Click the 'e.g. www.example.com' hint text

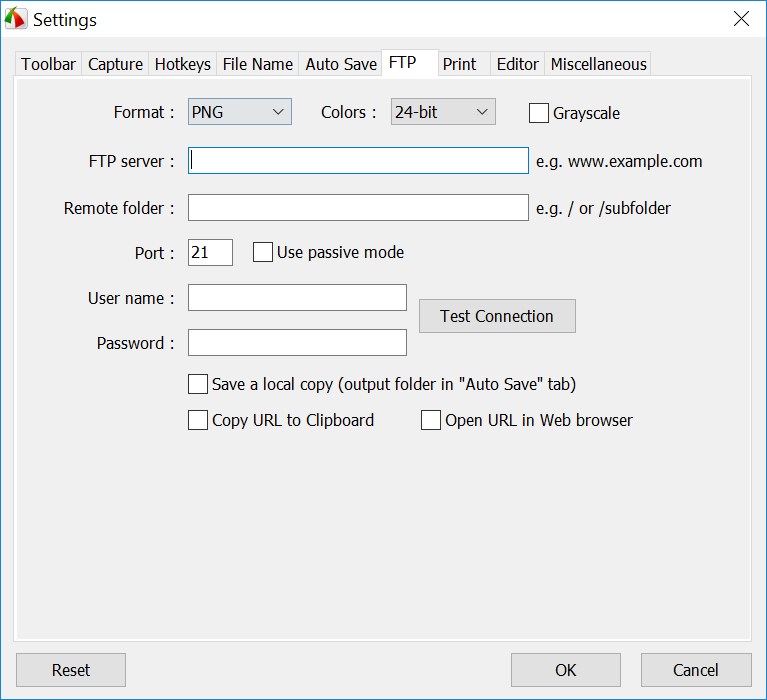pos(619,161)
